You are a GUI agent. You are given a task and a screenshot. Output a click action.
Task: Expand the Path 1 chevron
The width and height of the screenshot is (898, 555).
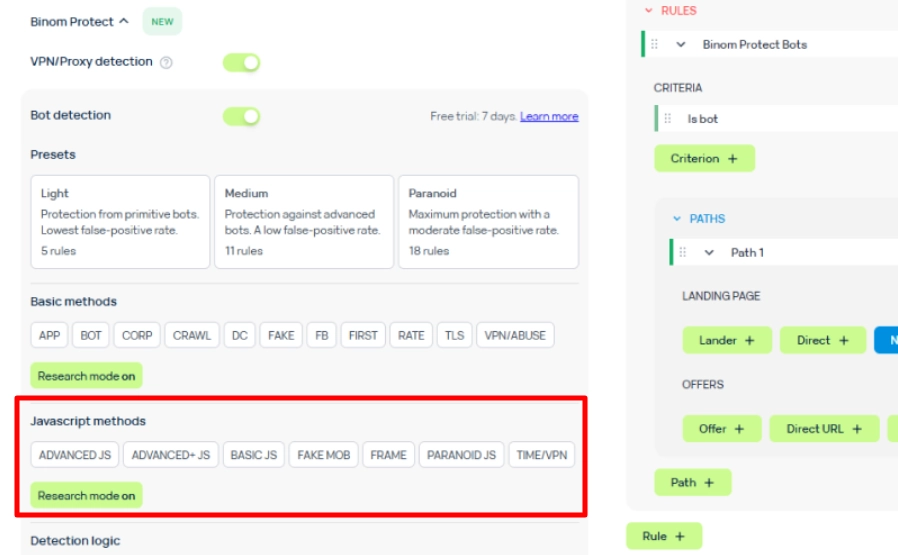[709, 253]
